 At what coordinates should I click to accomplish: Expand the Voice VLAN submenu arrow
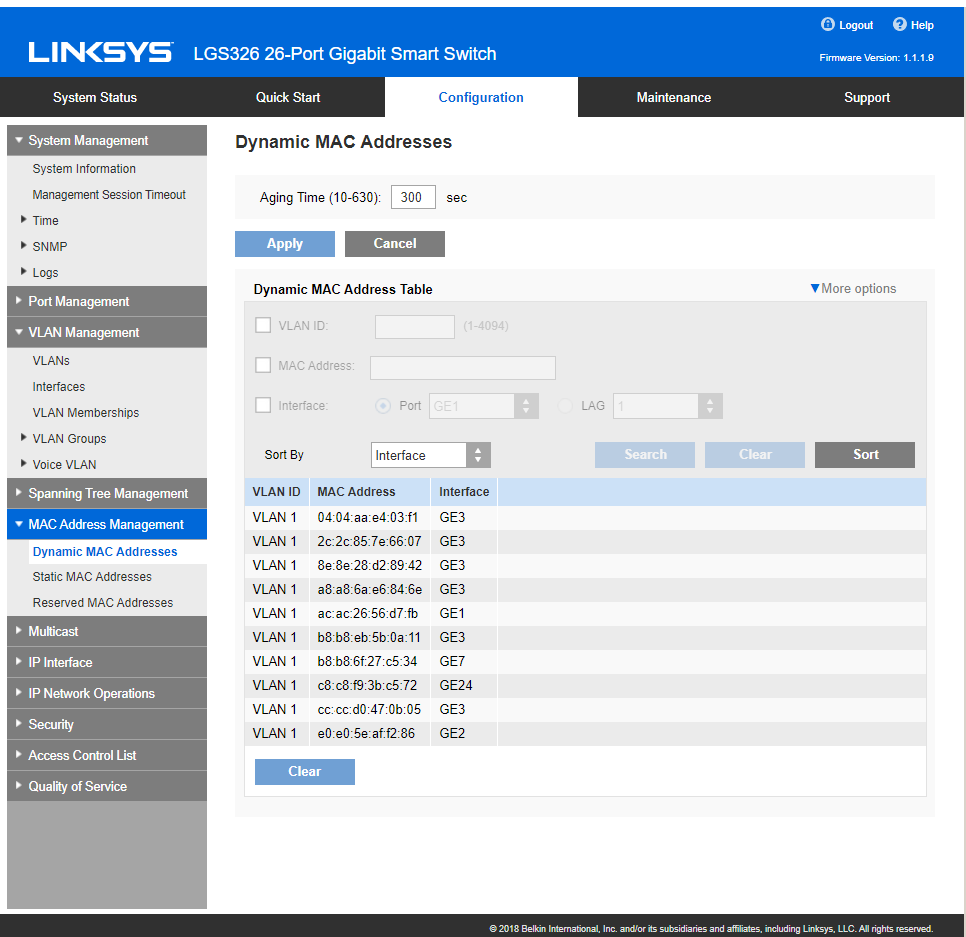(x=24, y=464)
